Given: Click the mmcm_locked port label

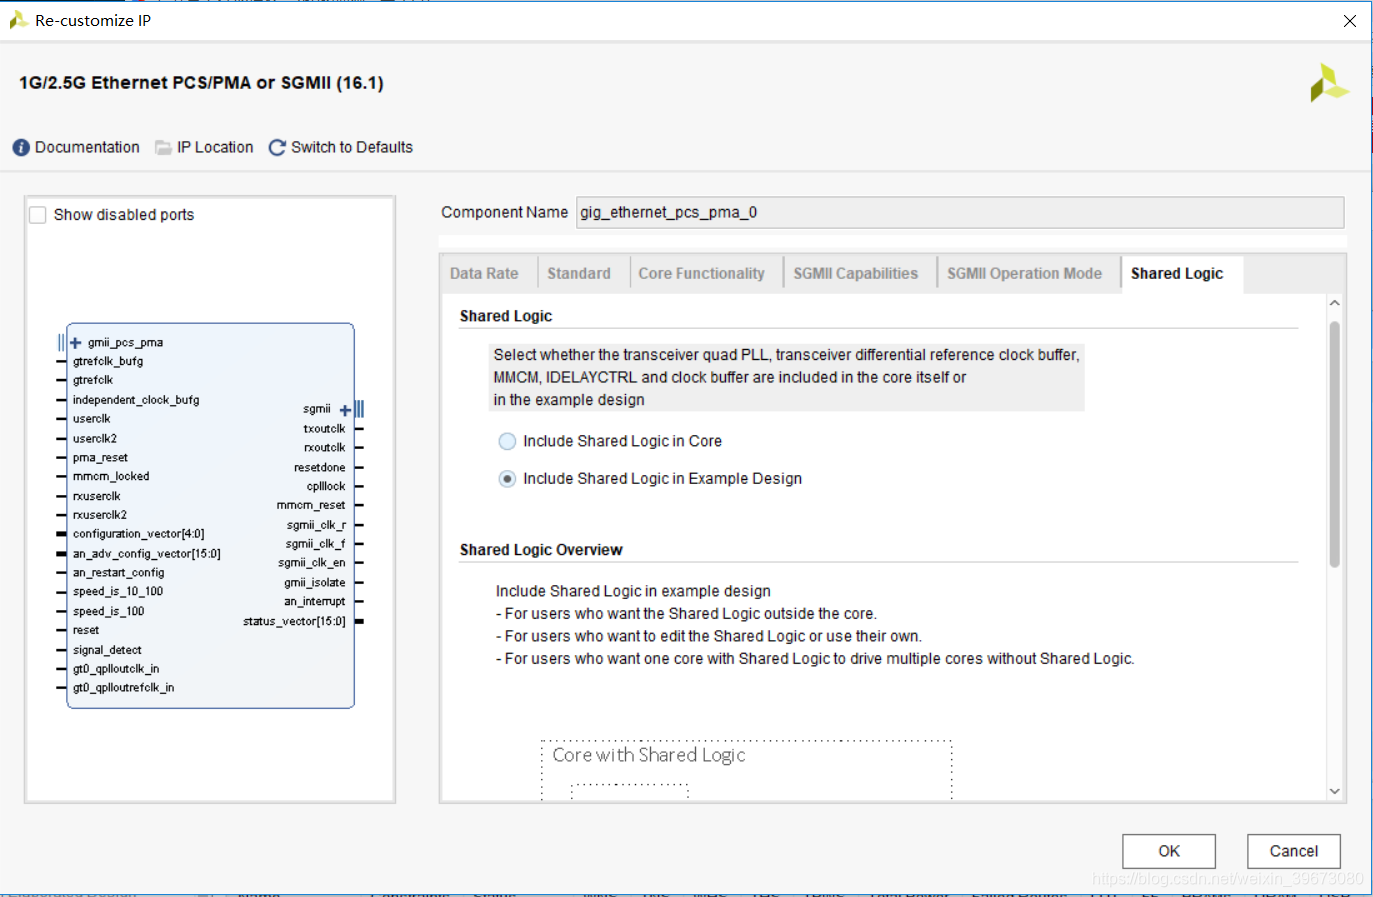Looking at the screenshot, I should (111, 477).
